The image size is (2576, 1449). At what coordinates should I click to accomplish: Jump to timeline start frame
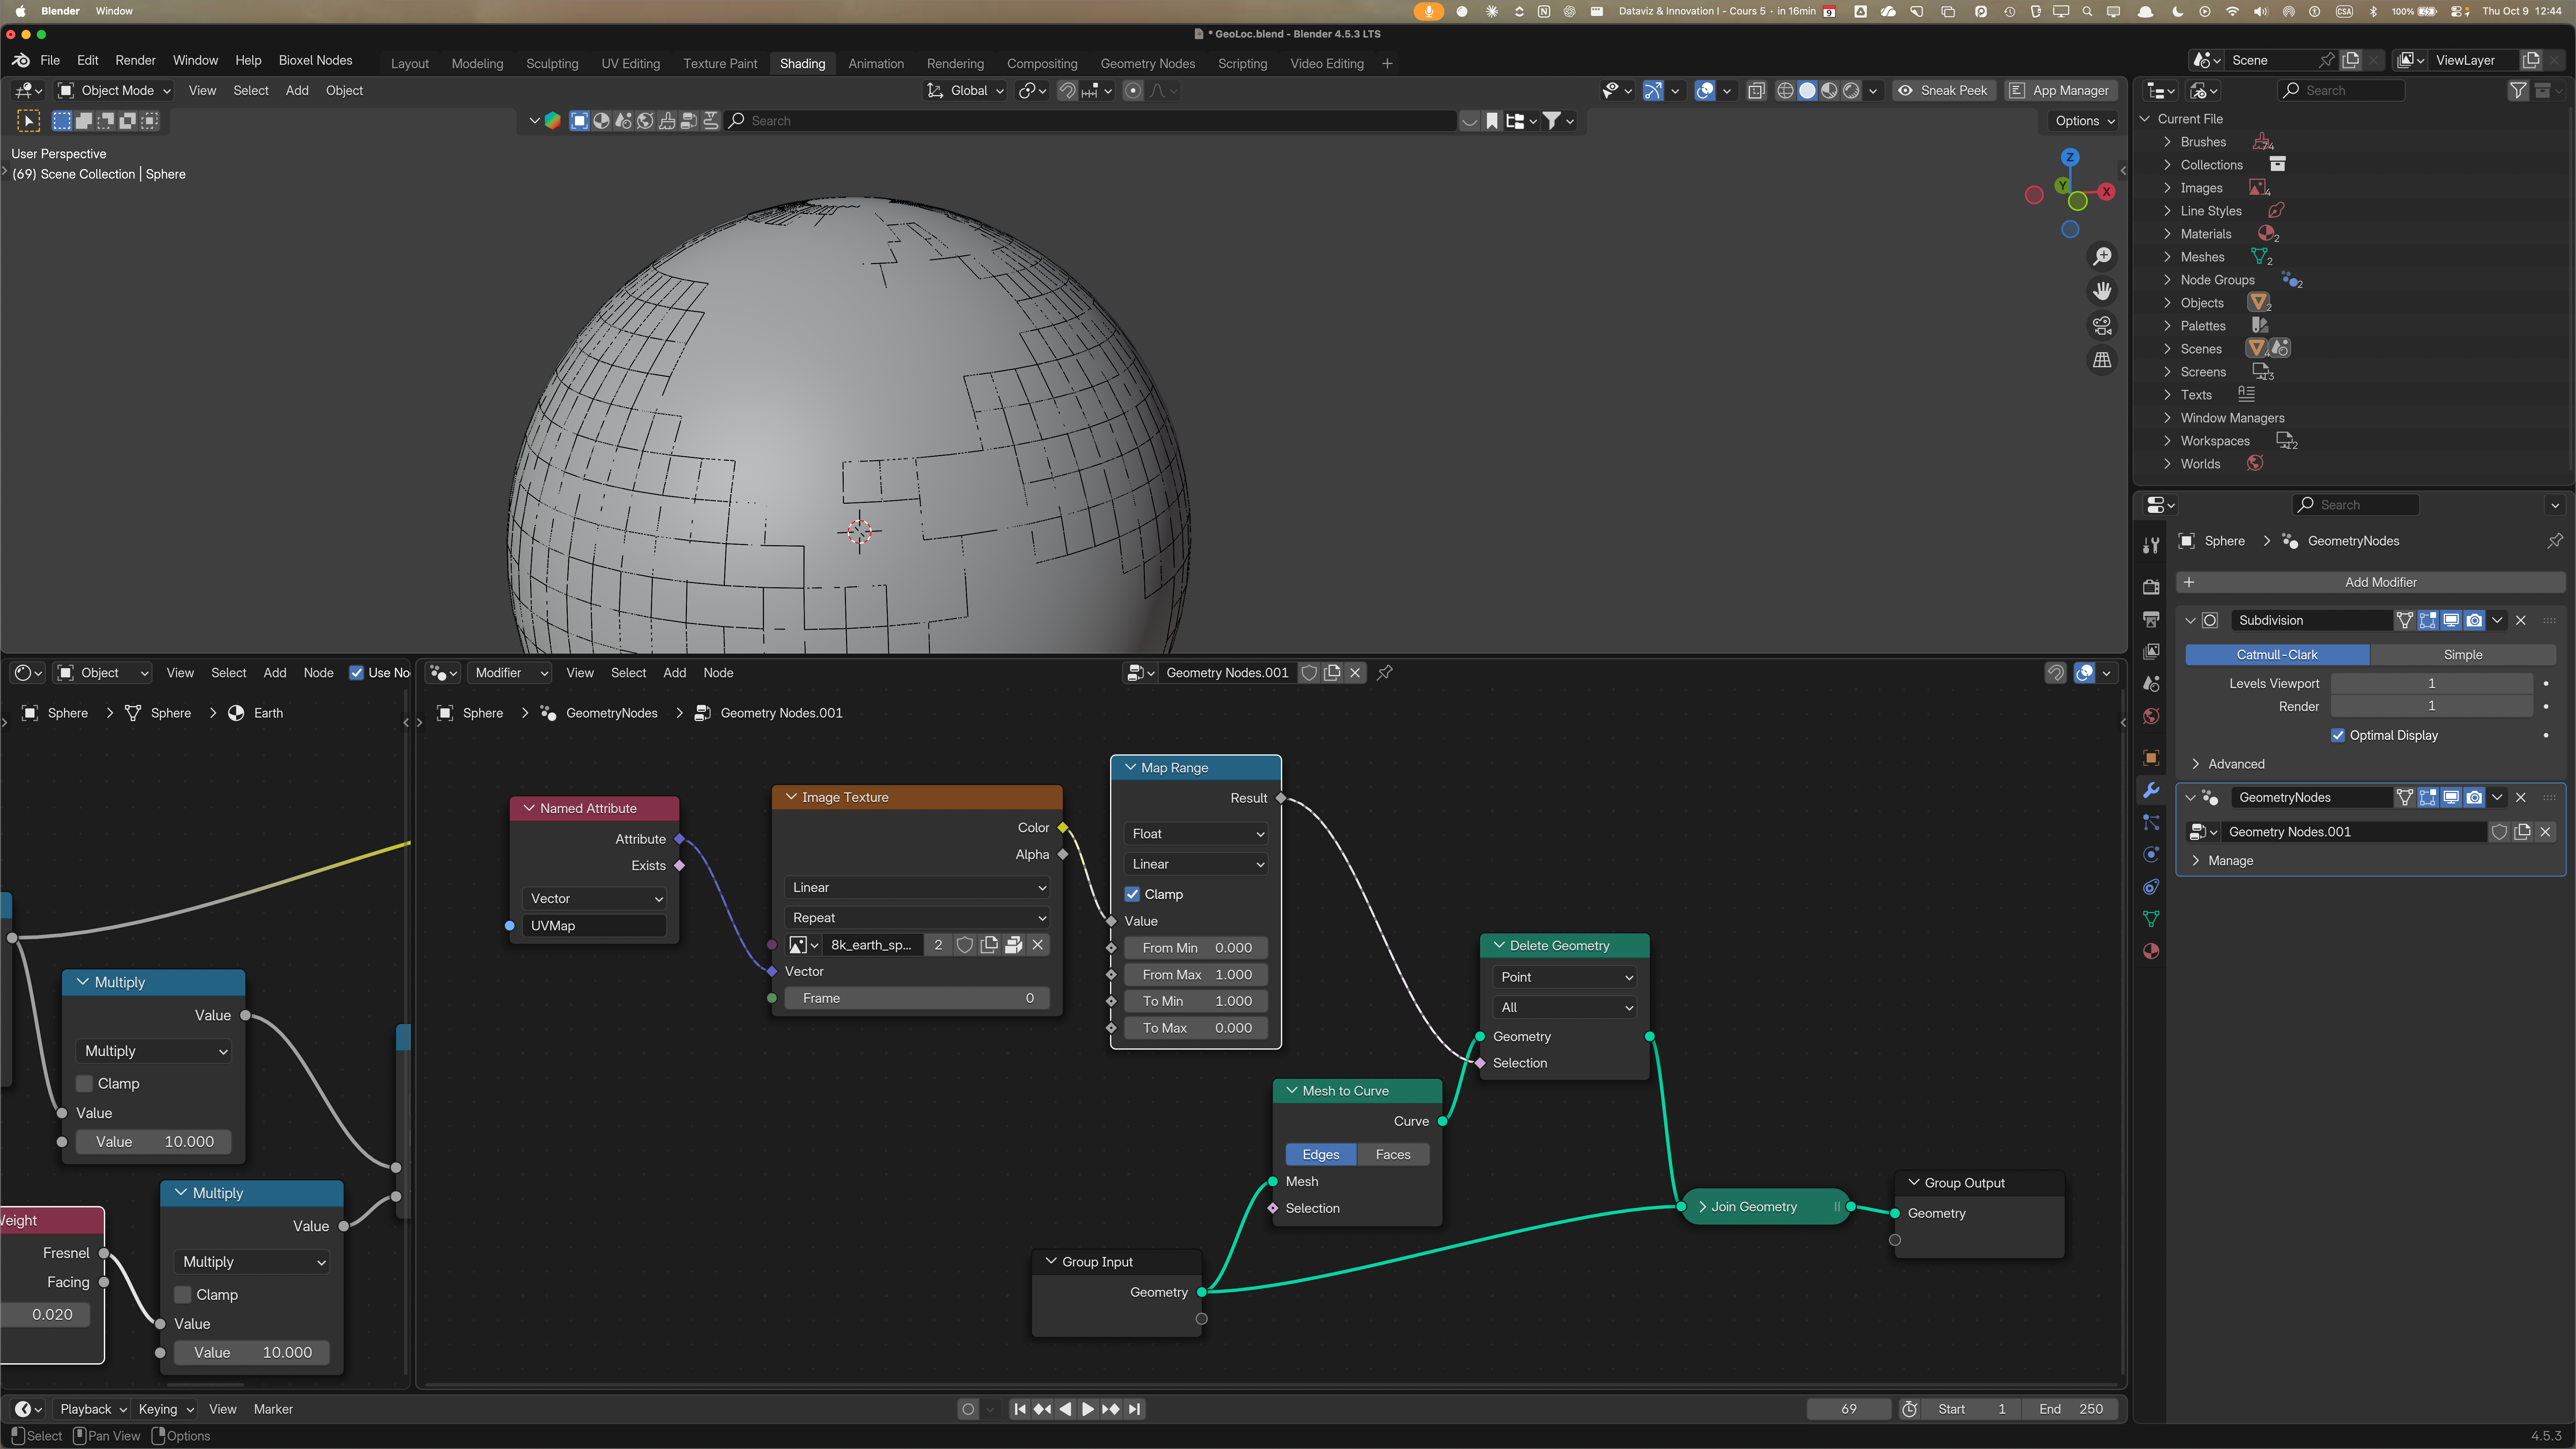click(x=1020, y=1409)
